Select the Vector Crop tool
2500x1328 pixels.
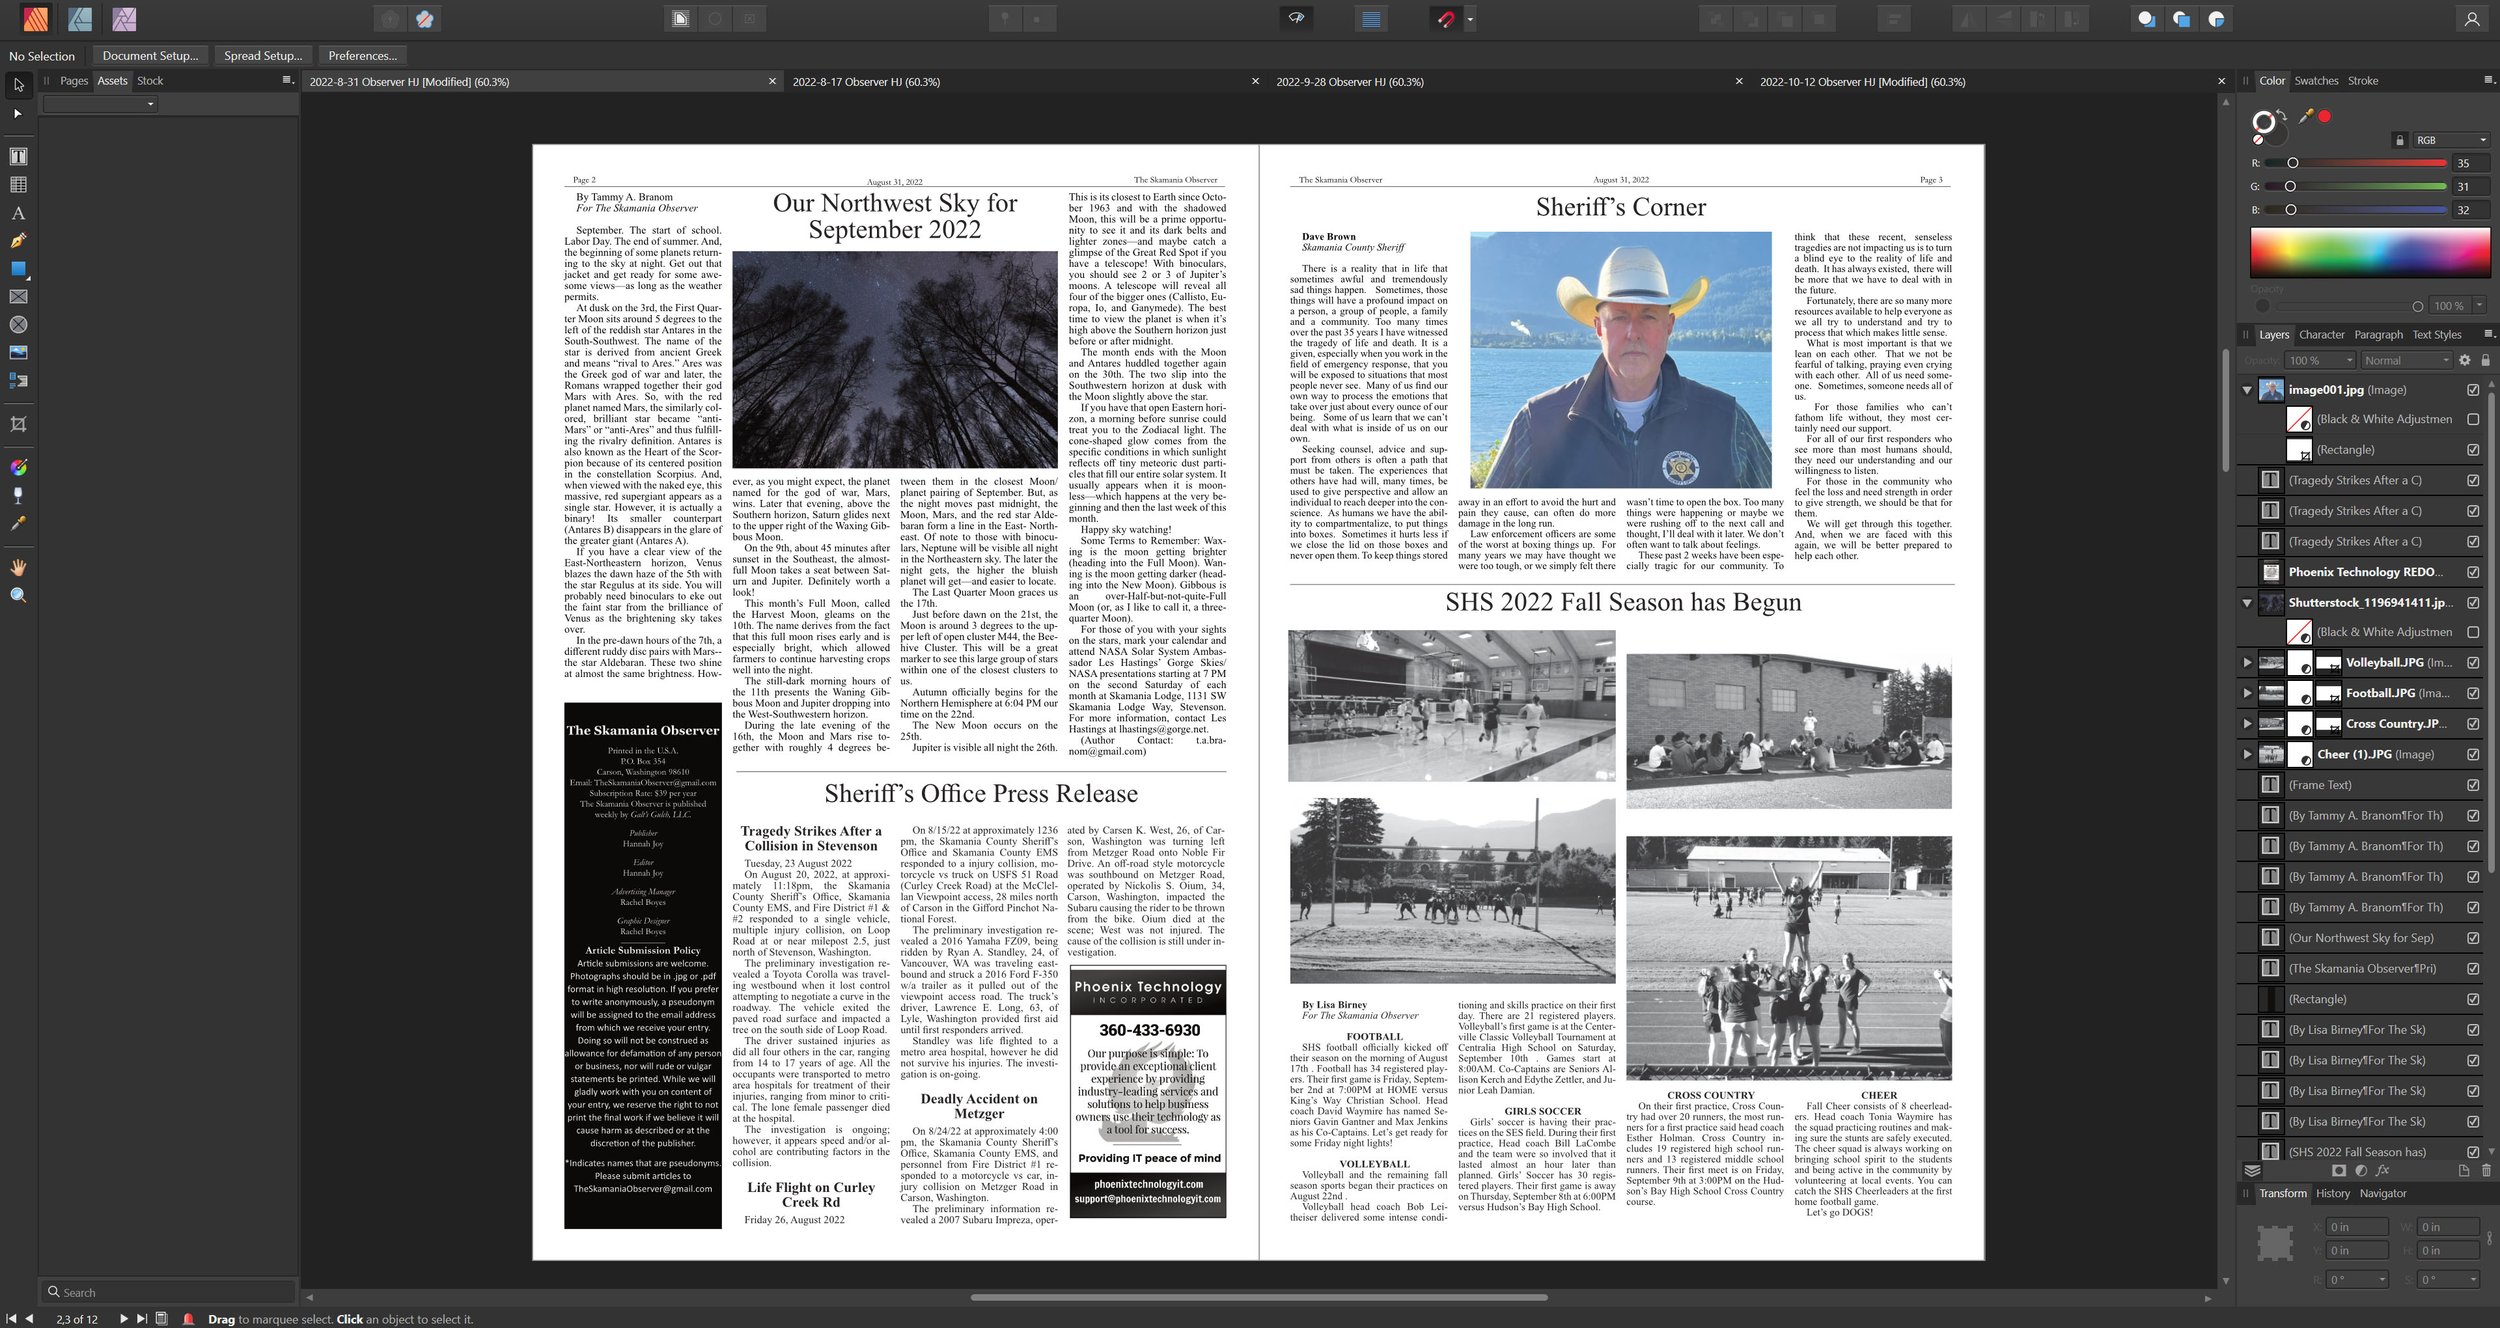pyautogui.click(x=18, y=424)
